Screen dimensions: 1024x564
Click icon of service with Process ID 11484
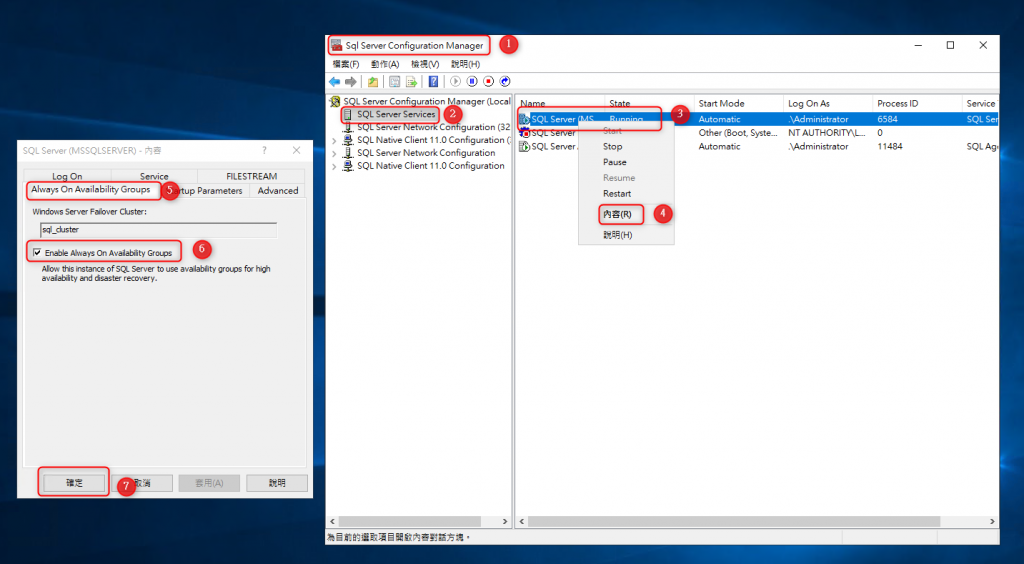pos(524,147)
